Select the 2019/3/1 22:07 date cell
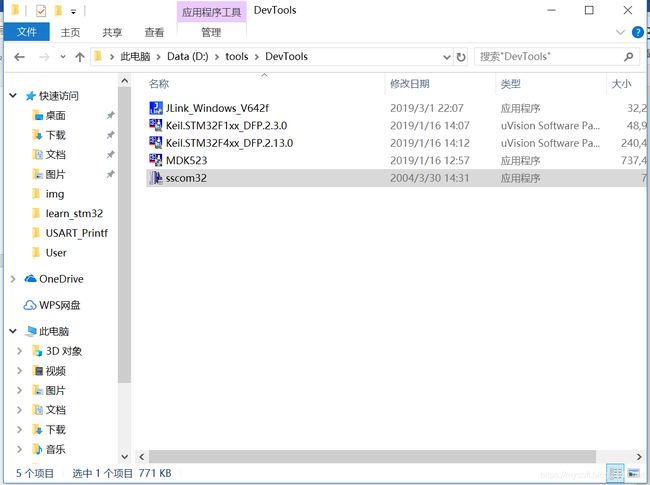 [427, 108]
